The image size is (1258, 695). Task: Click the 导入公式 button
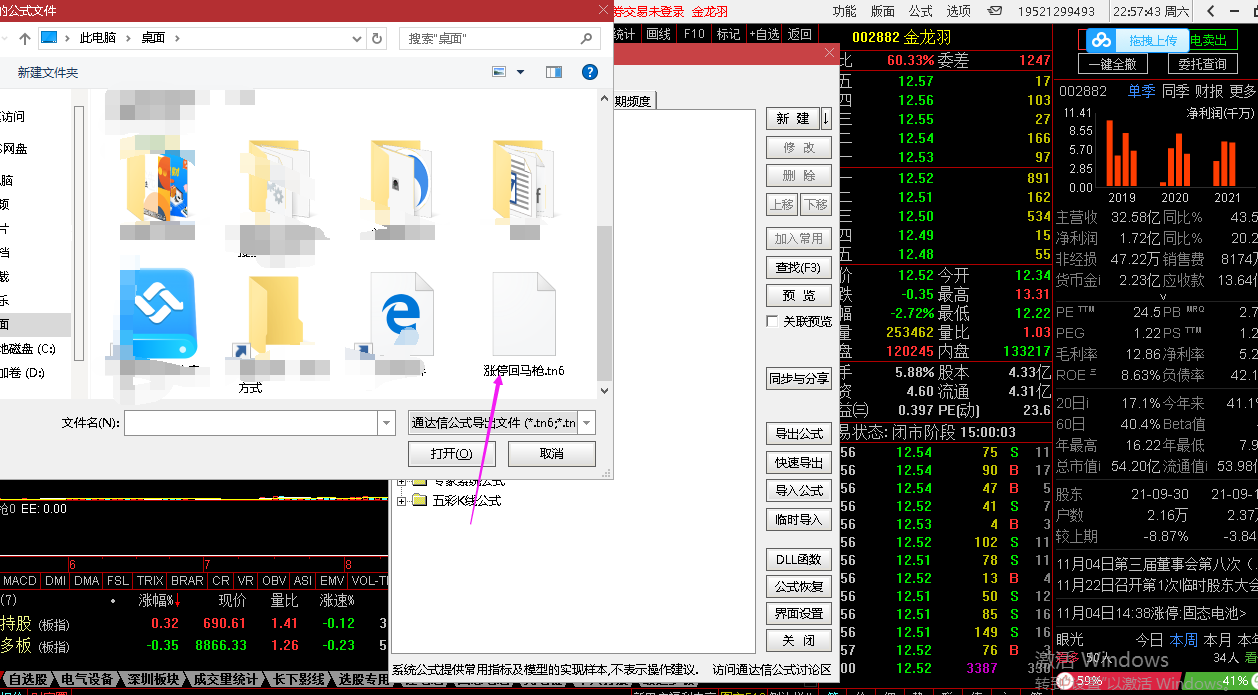[799, 491]
